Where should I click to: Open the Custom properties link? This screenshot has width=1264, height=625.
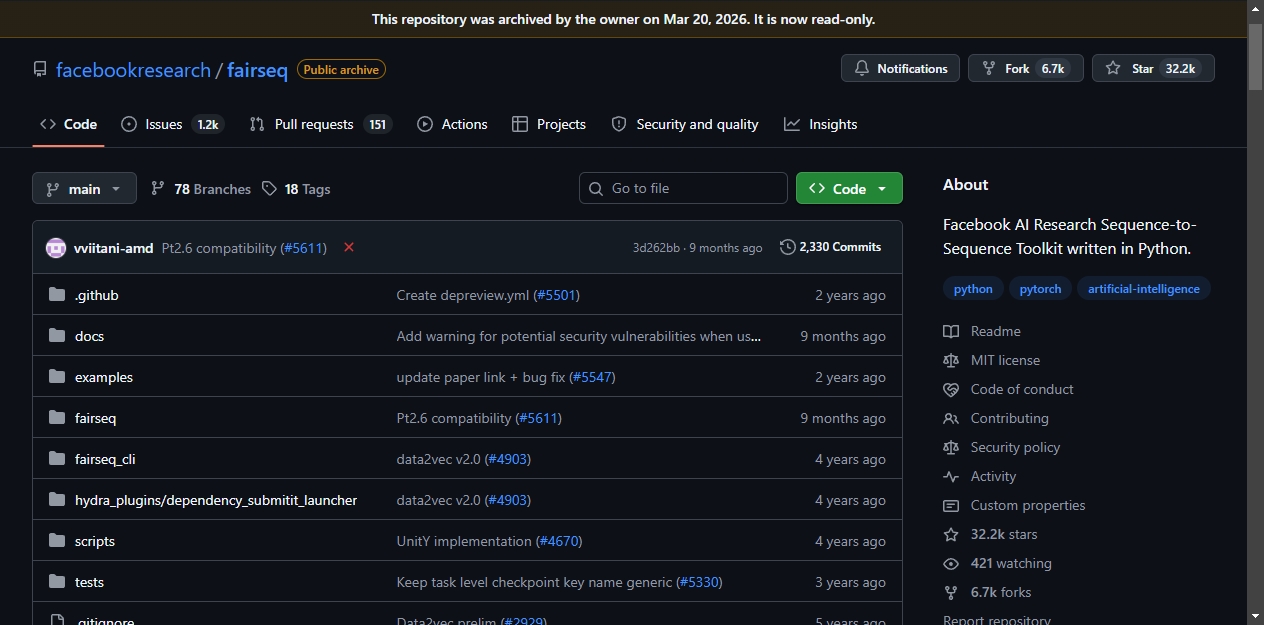coord(1027,505)
